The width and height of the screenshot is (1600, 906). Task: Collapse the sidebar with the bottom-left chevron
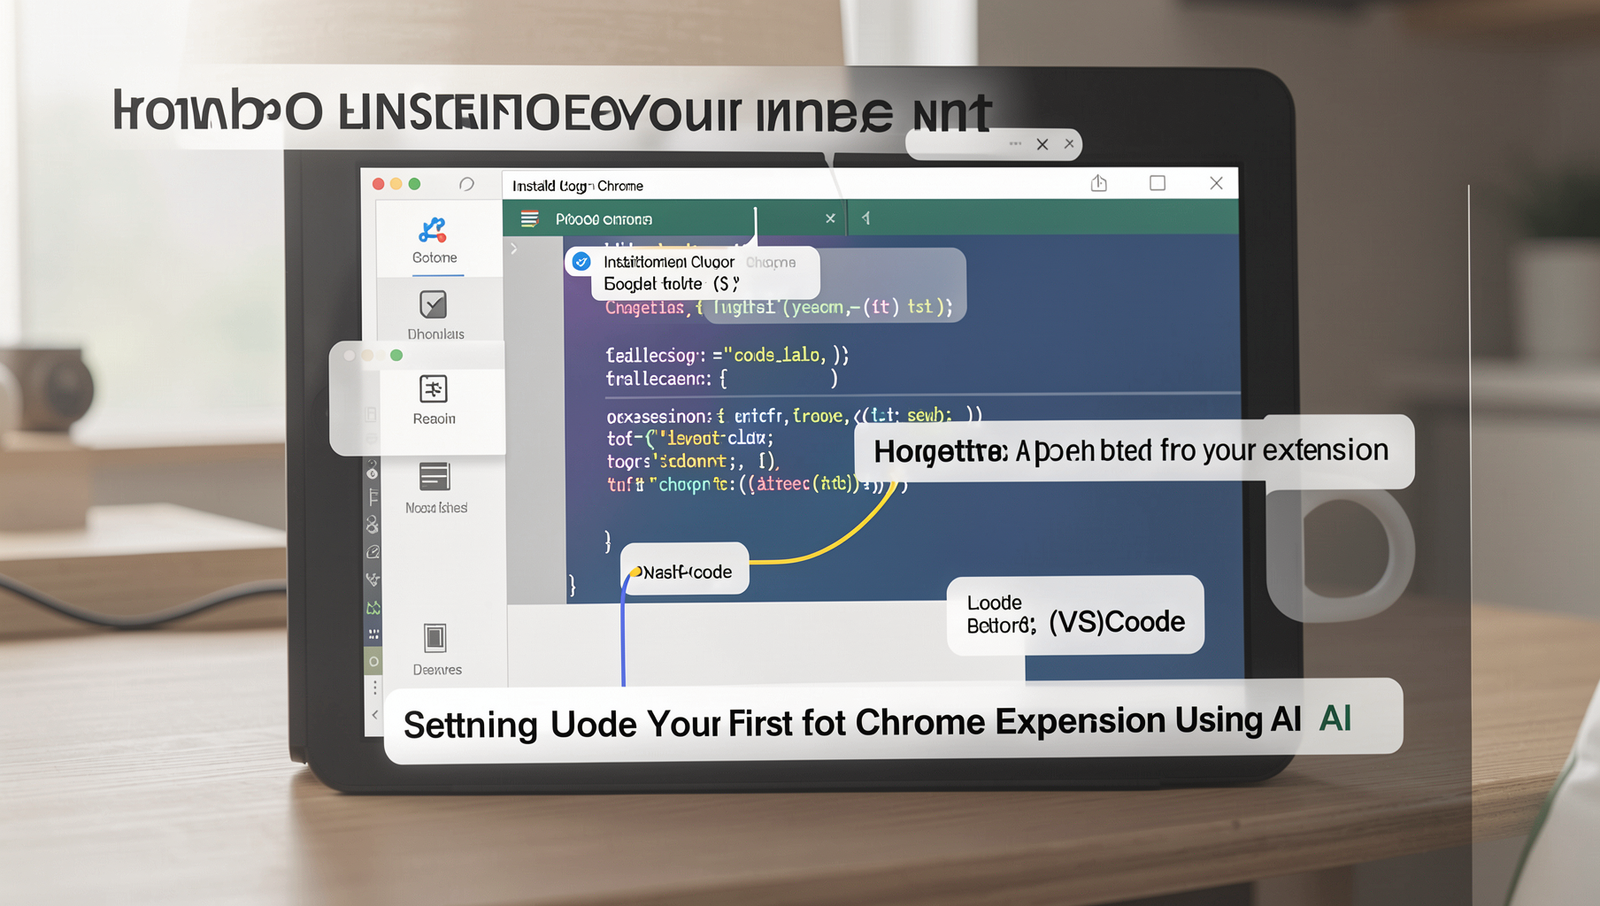click(x=375, y=714)
